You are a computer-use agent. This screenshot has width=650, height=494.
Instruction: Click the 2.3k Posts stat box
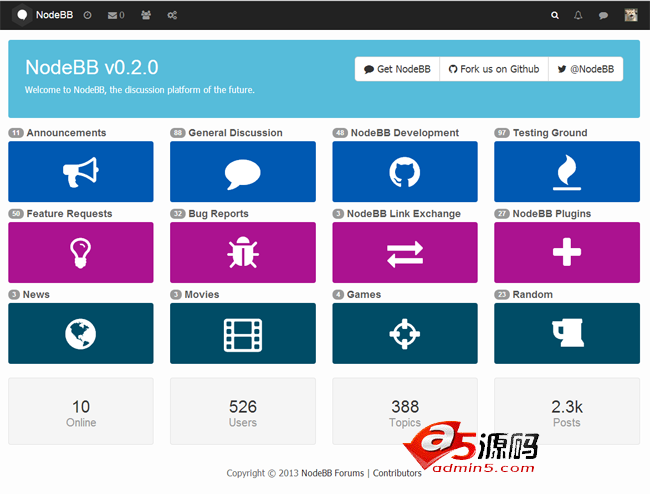[567, 411]
